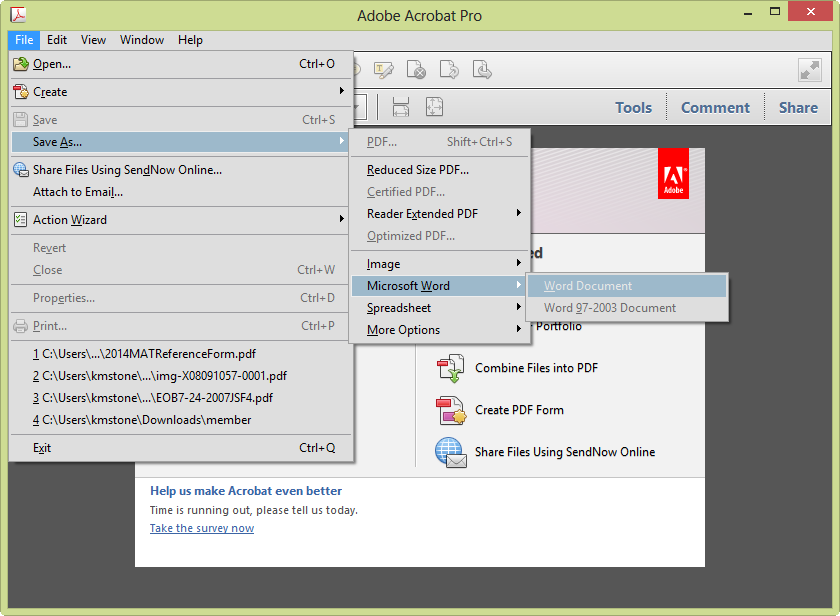Open the Help menu
This screenshot has width=840, height=616.
point(190,40)
